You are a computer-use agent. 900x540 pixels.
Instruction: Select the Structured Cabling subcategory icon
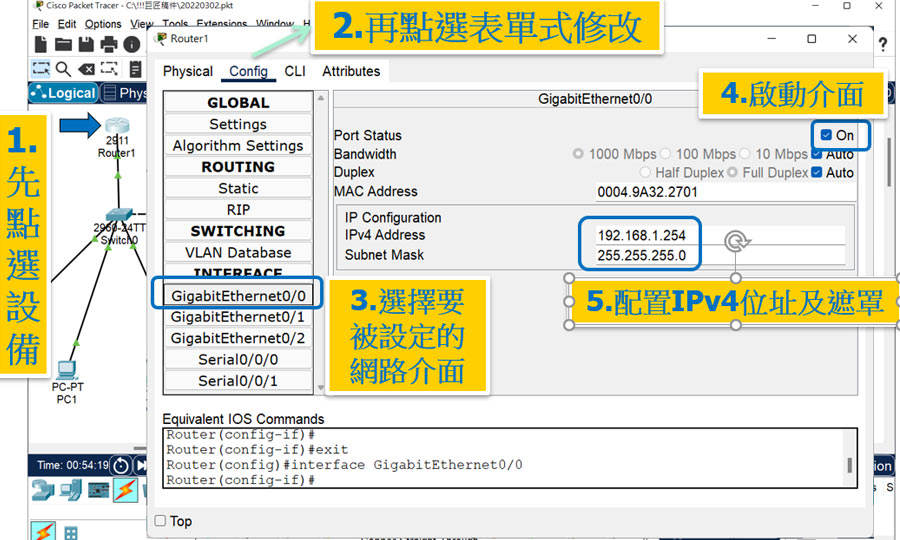click(71, 533)
